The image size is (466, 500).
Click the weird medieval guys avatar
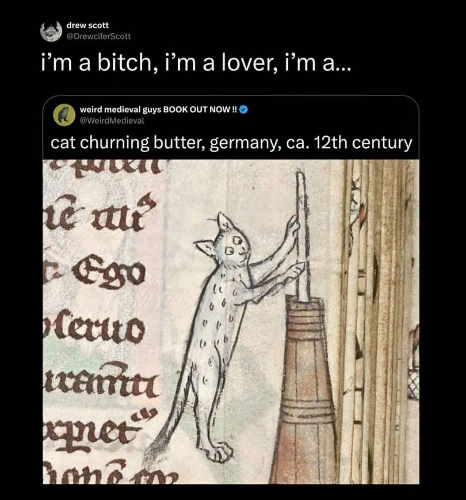click(x=64, y=115)
